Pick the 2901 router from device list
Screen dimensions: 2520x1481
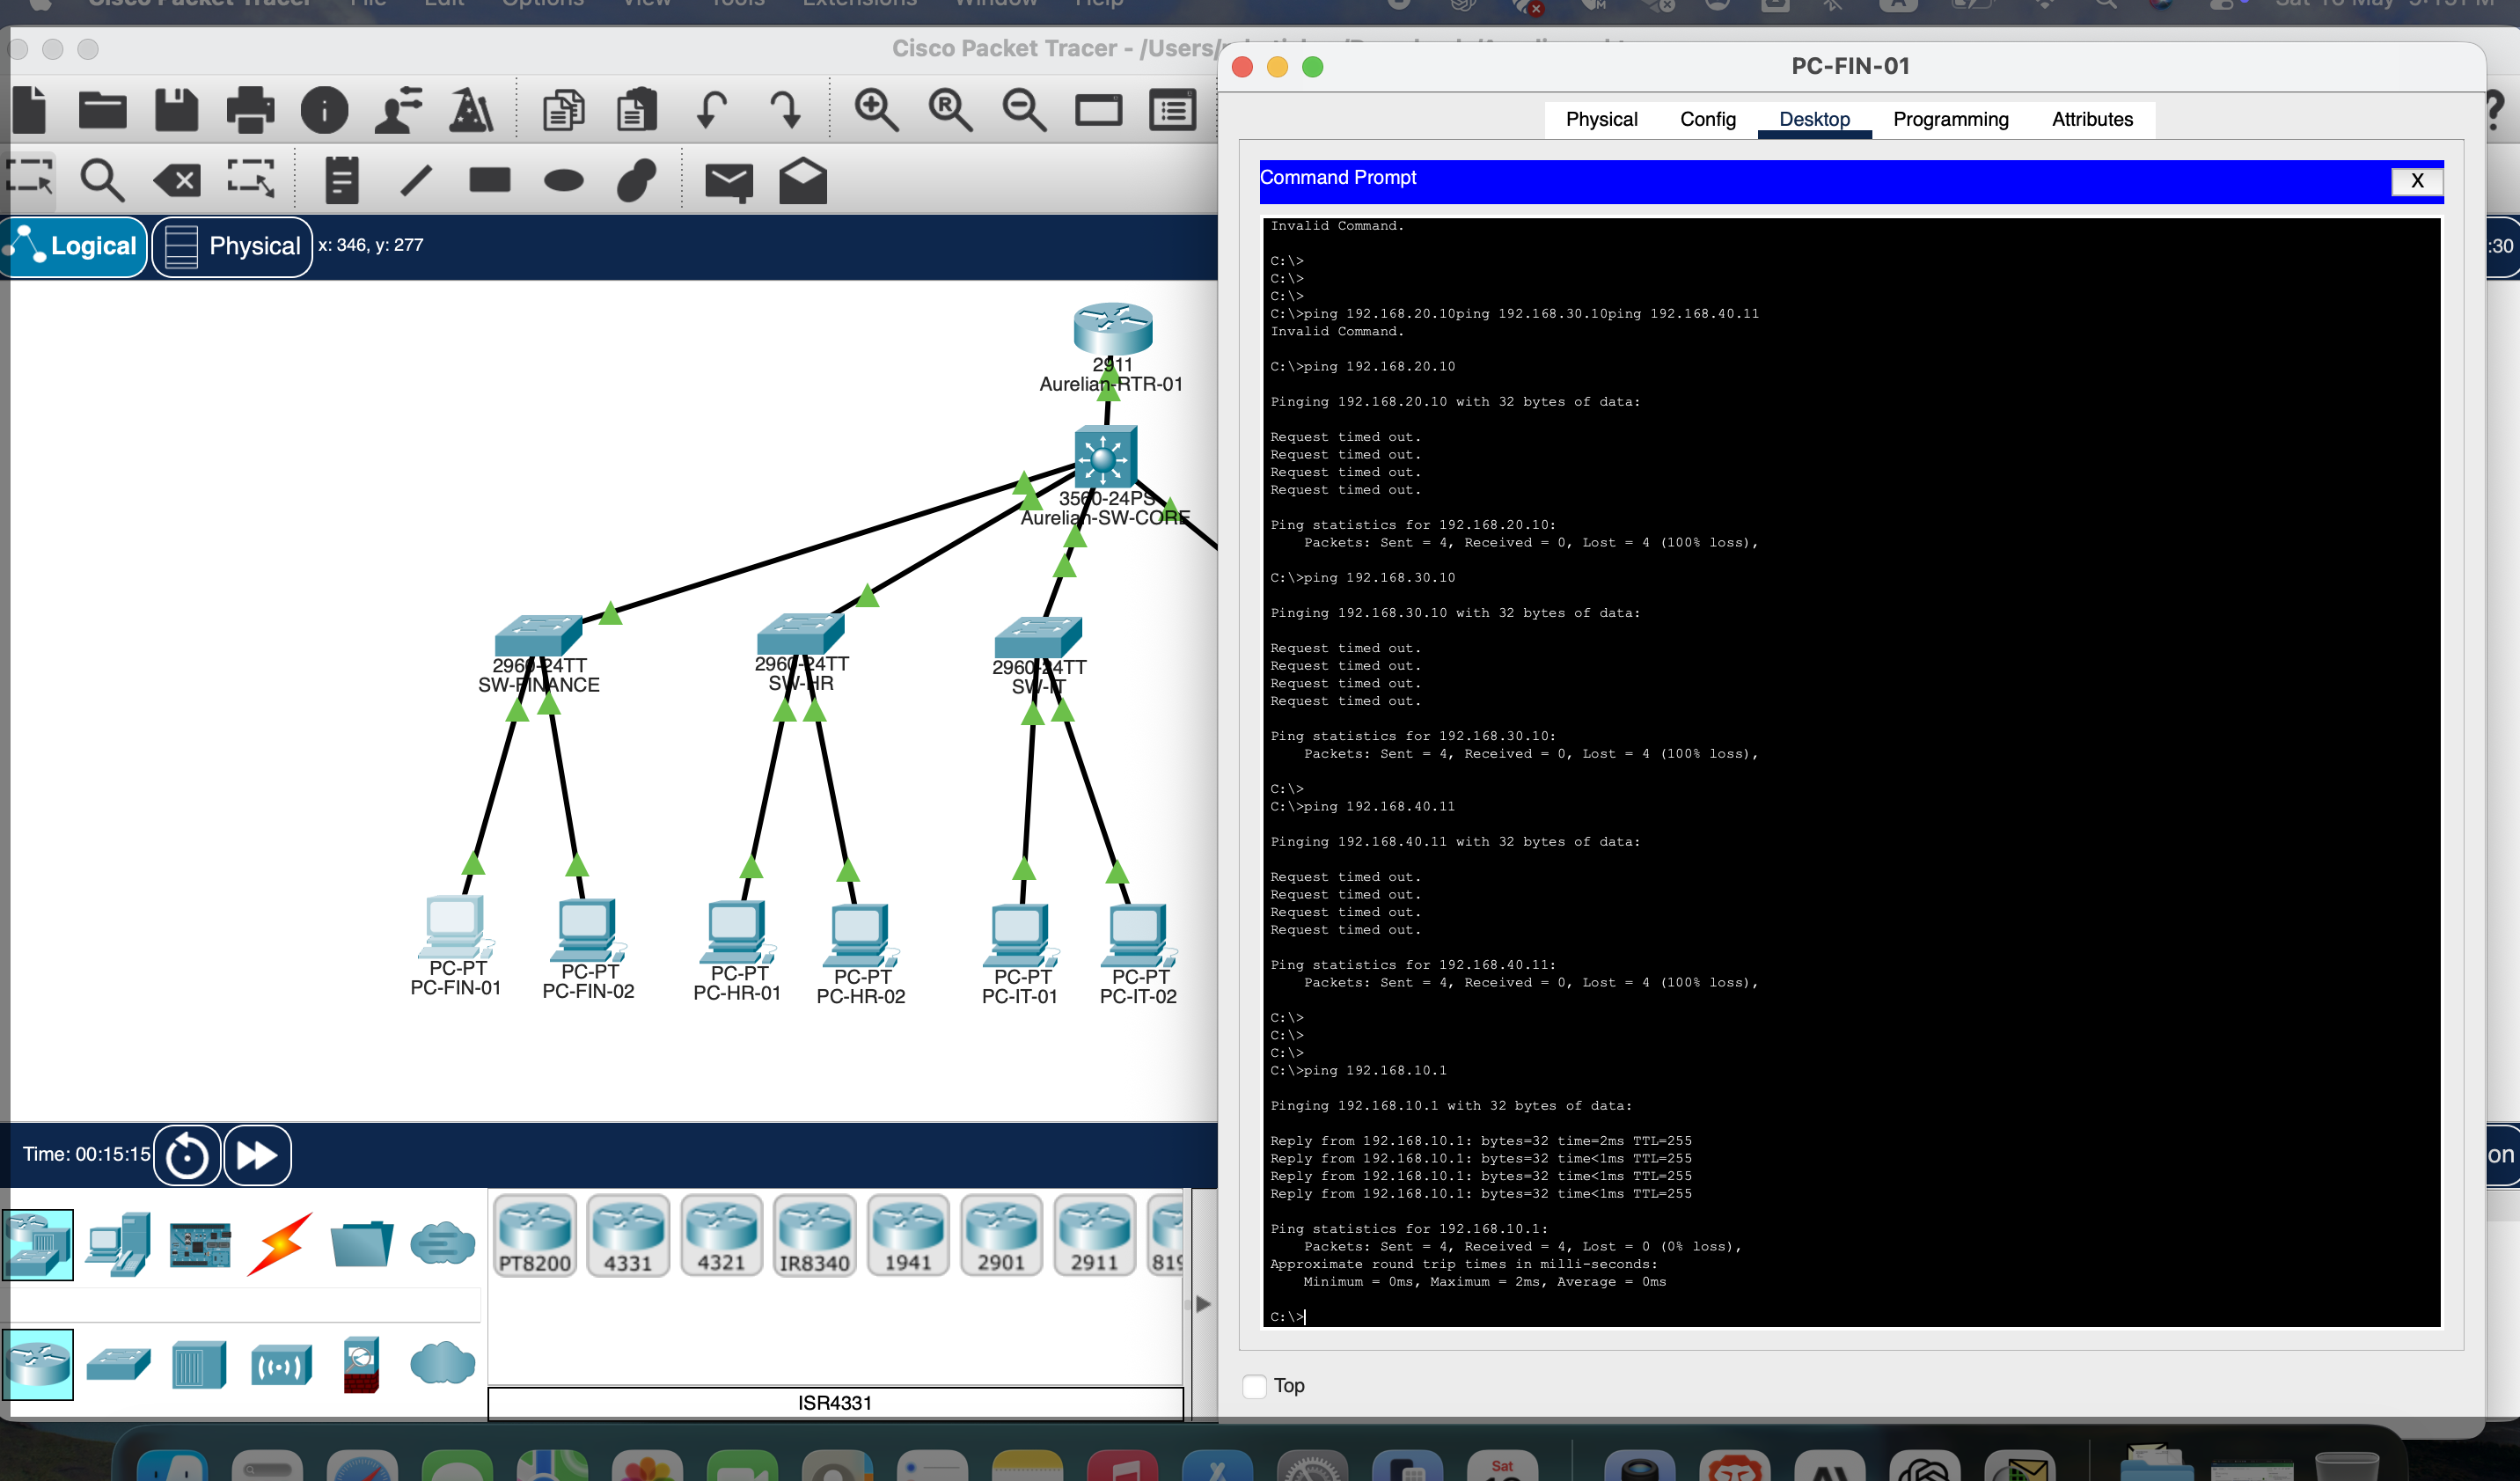point(1001,1236)
